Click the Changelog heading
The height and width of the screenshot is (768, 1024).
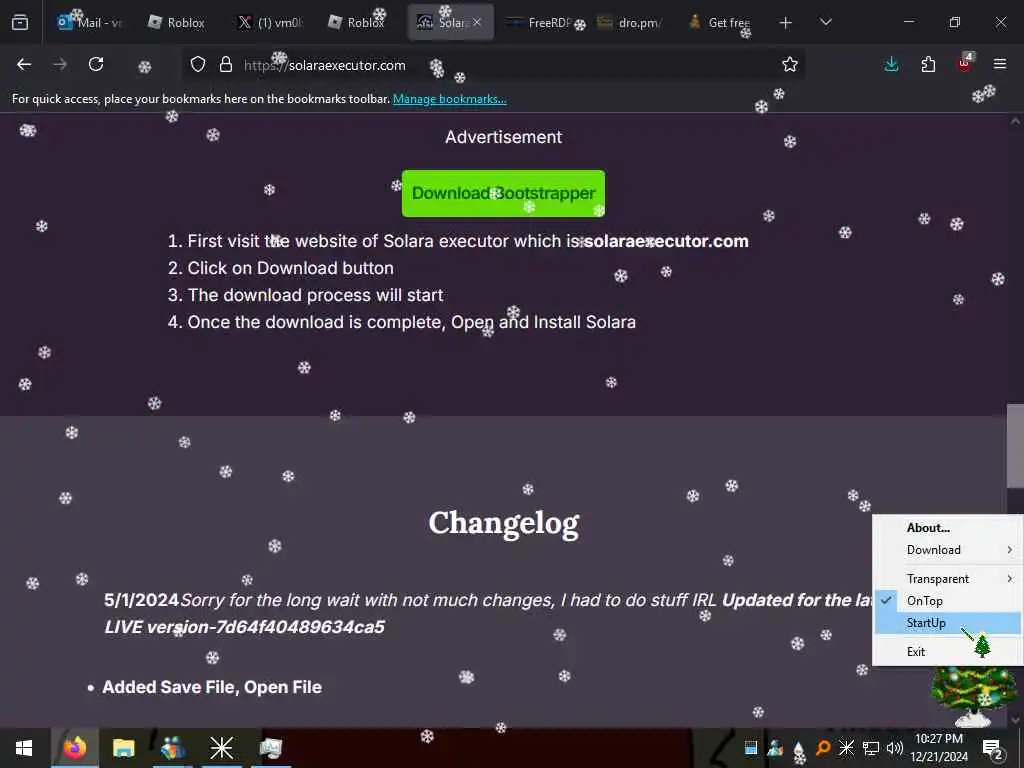coord(504,524)
